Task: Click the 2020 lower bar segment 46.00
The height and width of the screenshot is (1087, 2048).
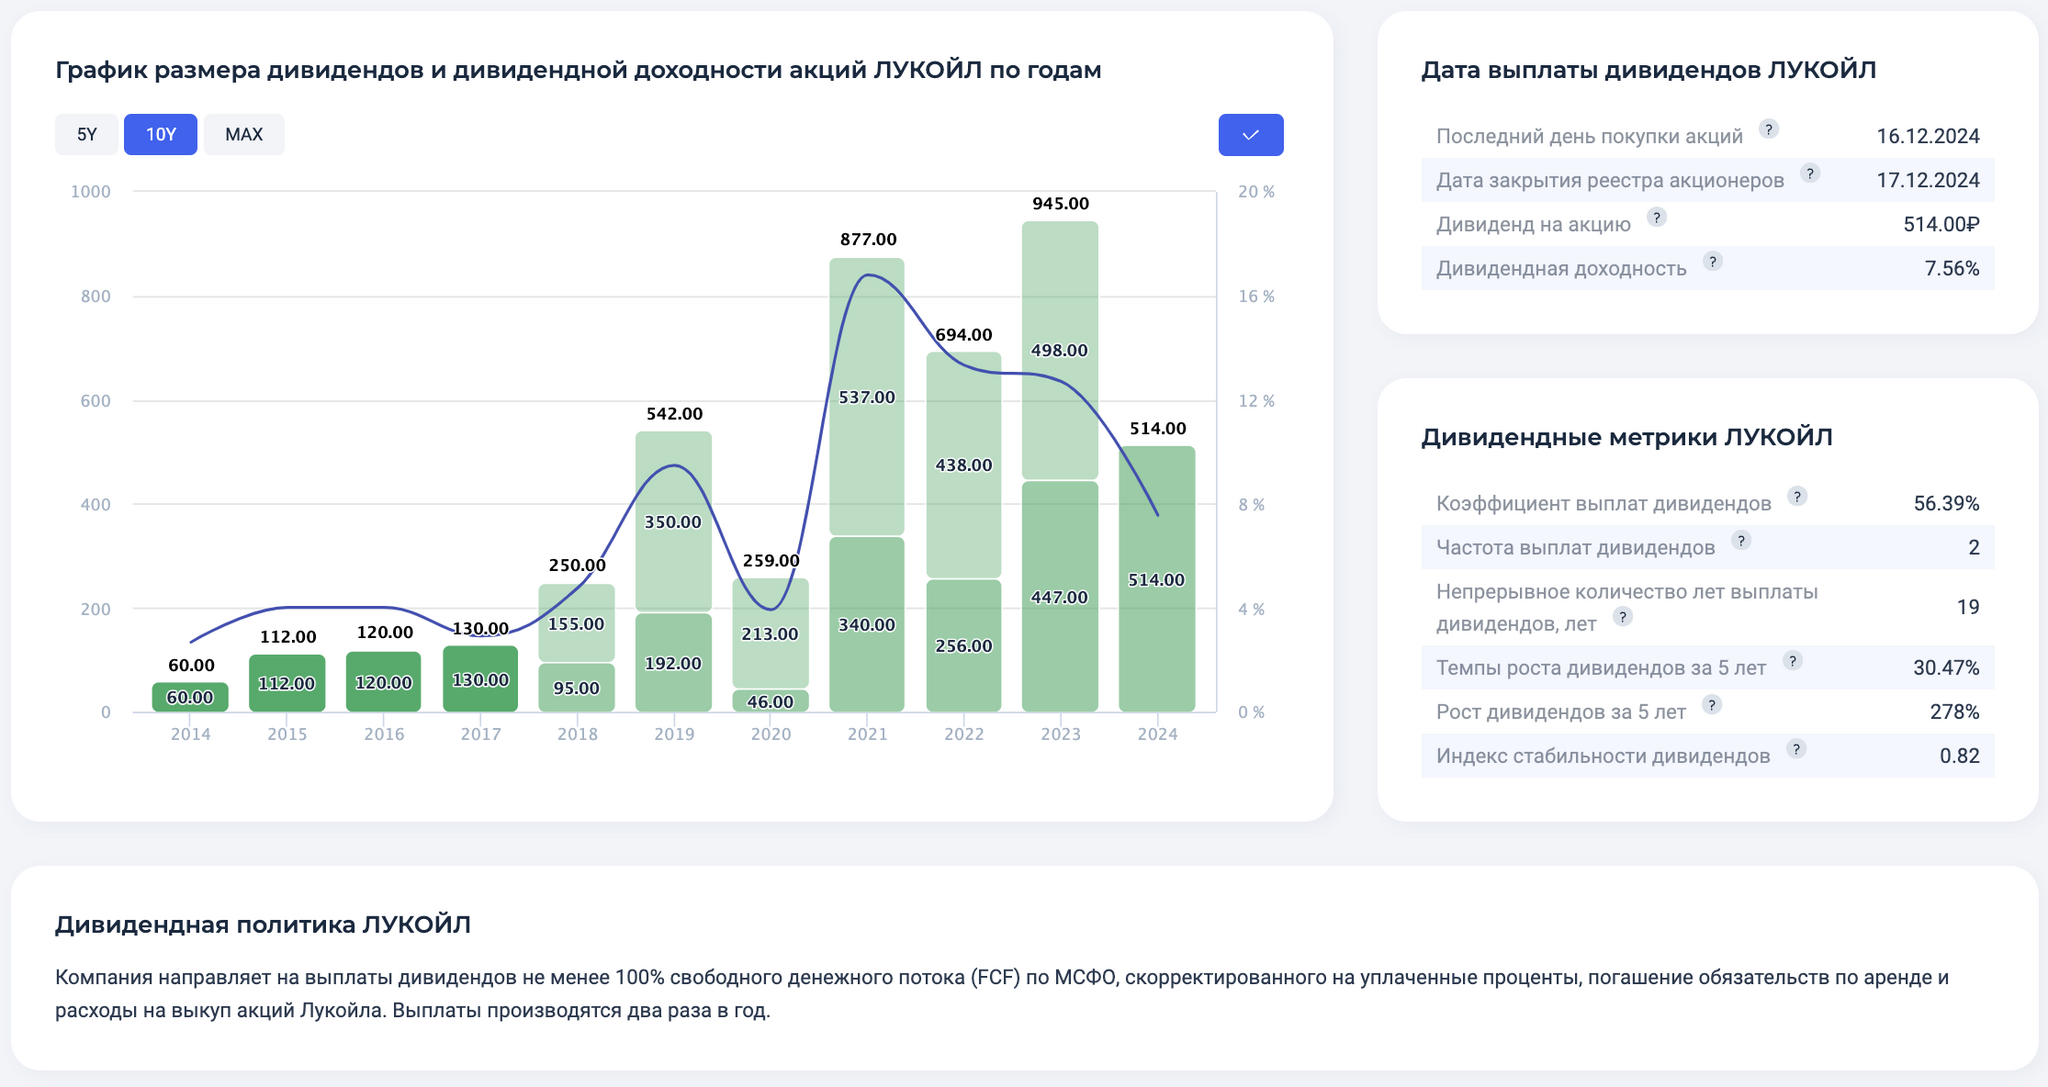Action: (770, 701)
